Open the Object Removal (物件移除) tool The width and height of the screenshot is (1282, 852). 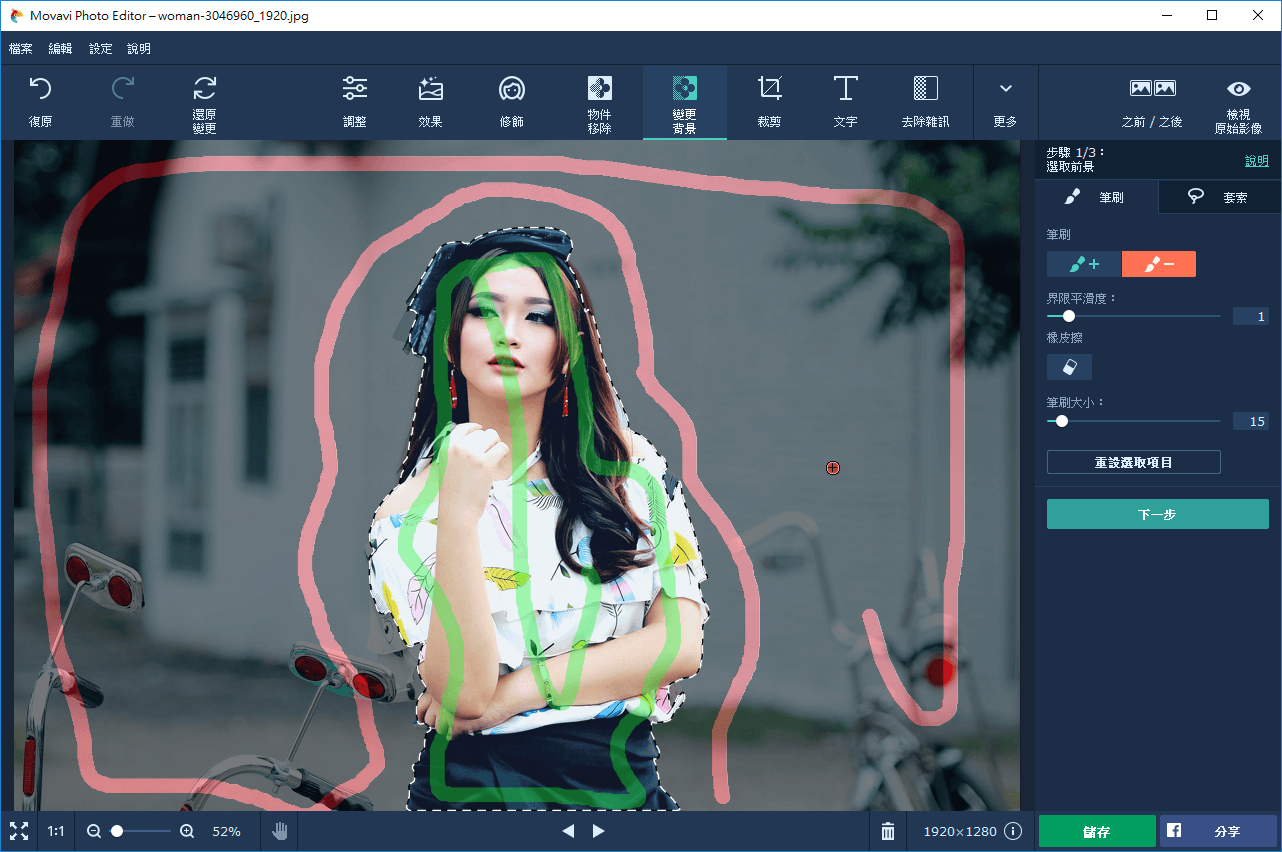pos(599,101)
